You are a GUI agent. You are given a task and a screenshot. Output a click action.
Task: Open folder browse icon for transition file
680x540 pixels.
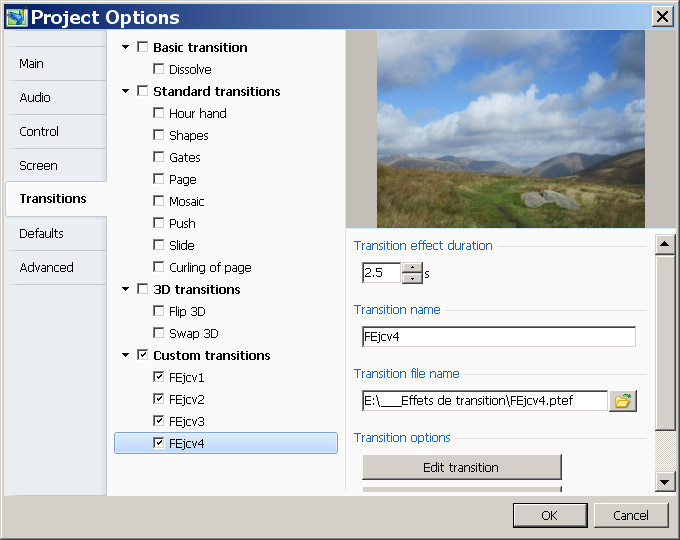(623, 401)
